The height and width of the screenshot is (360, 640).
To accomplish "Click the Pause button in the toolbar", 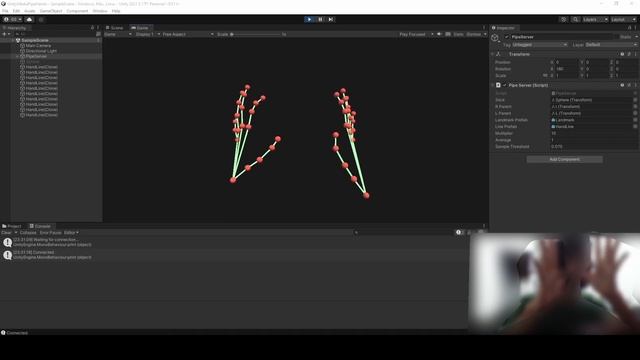I will point(320,19).
